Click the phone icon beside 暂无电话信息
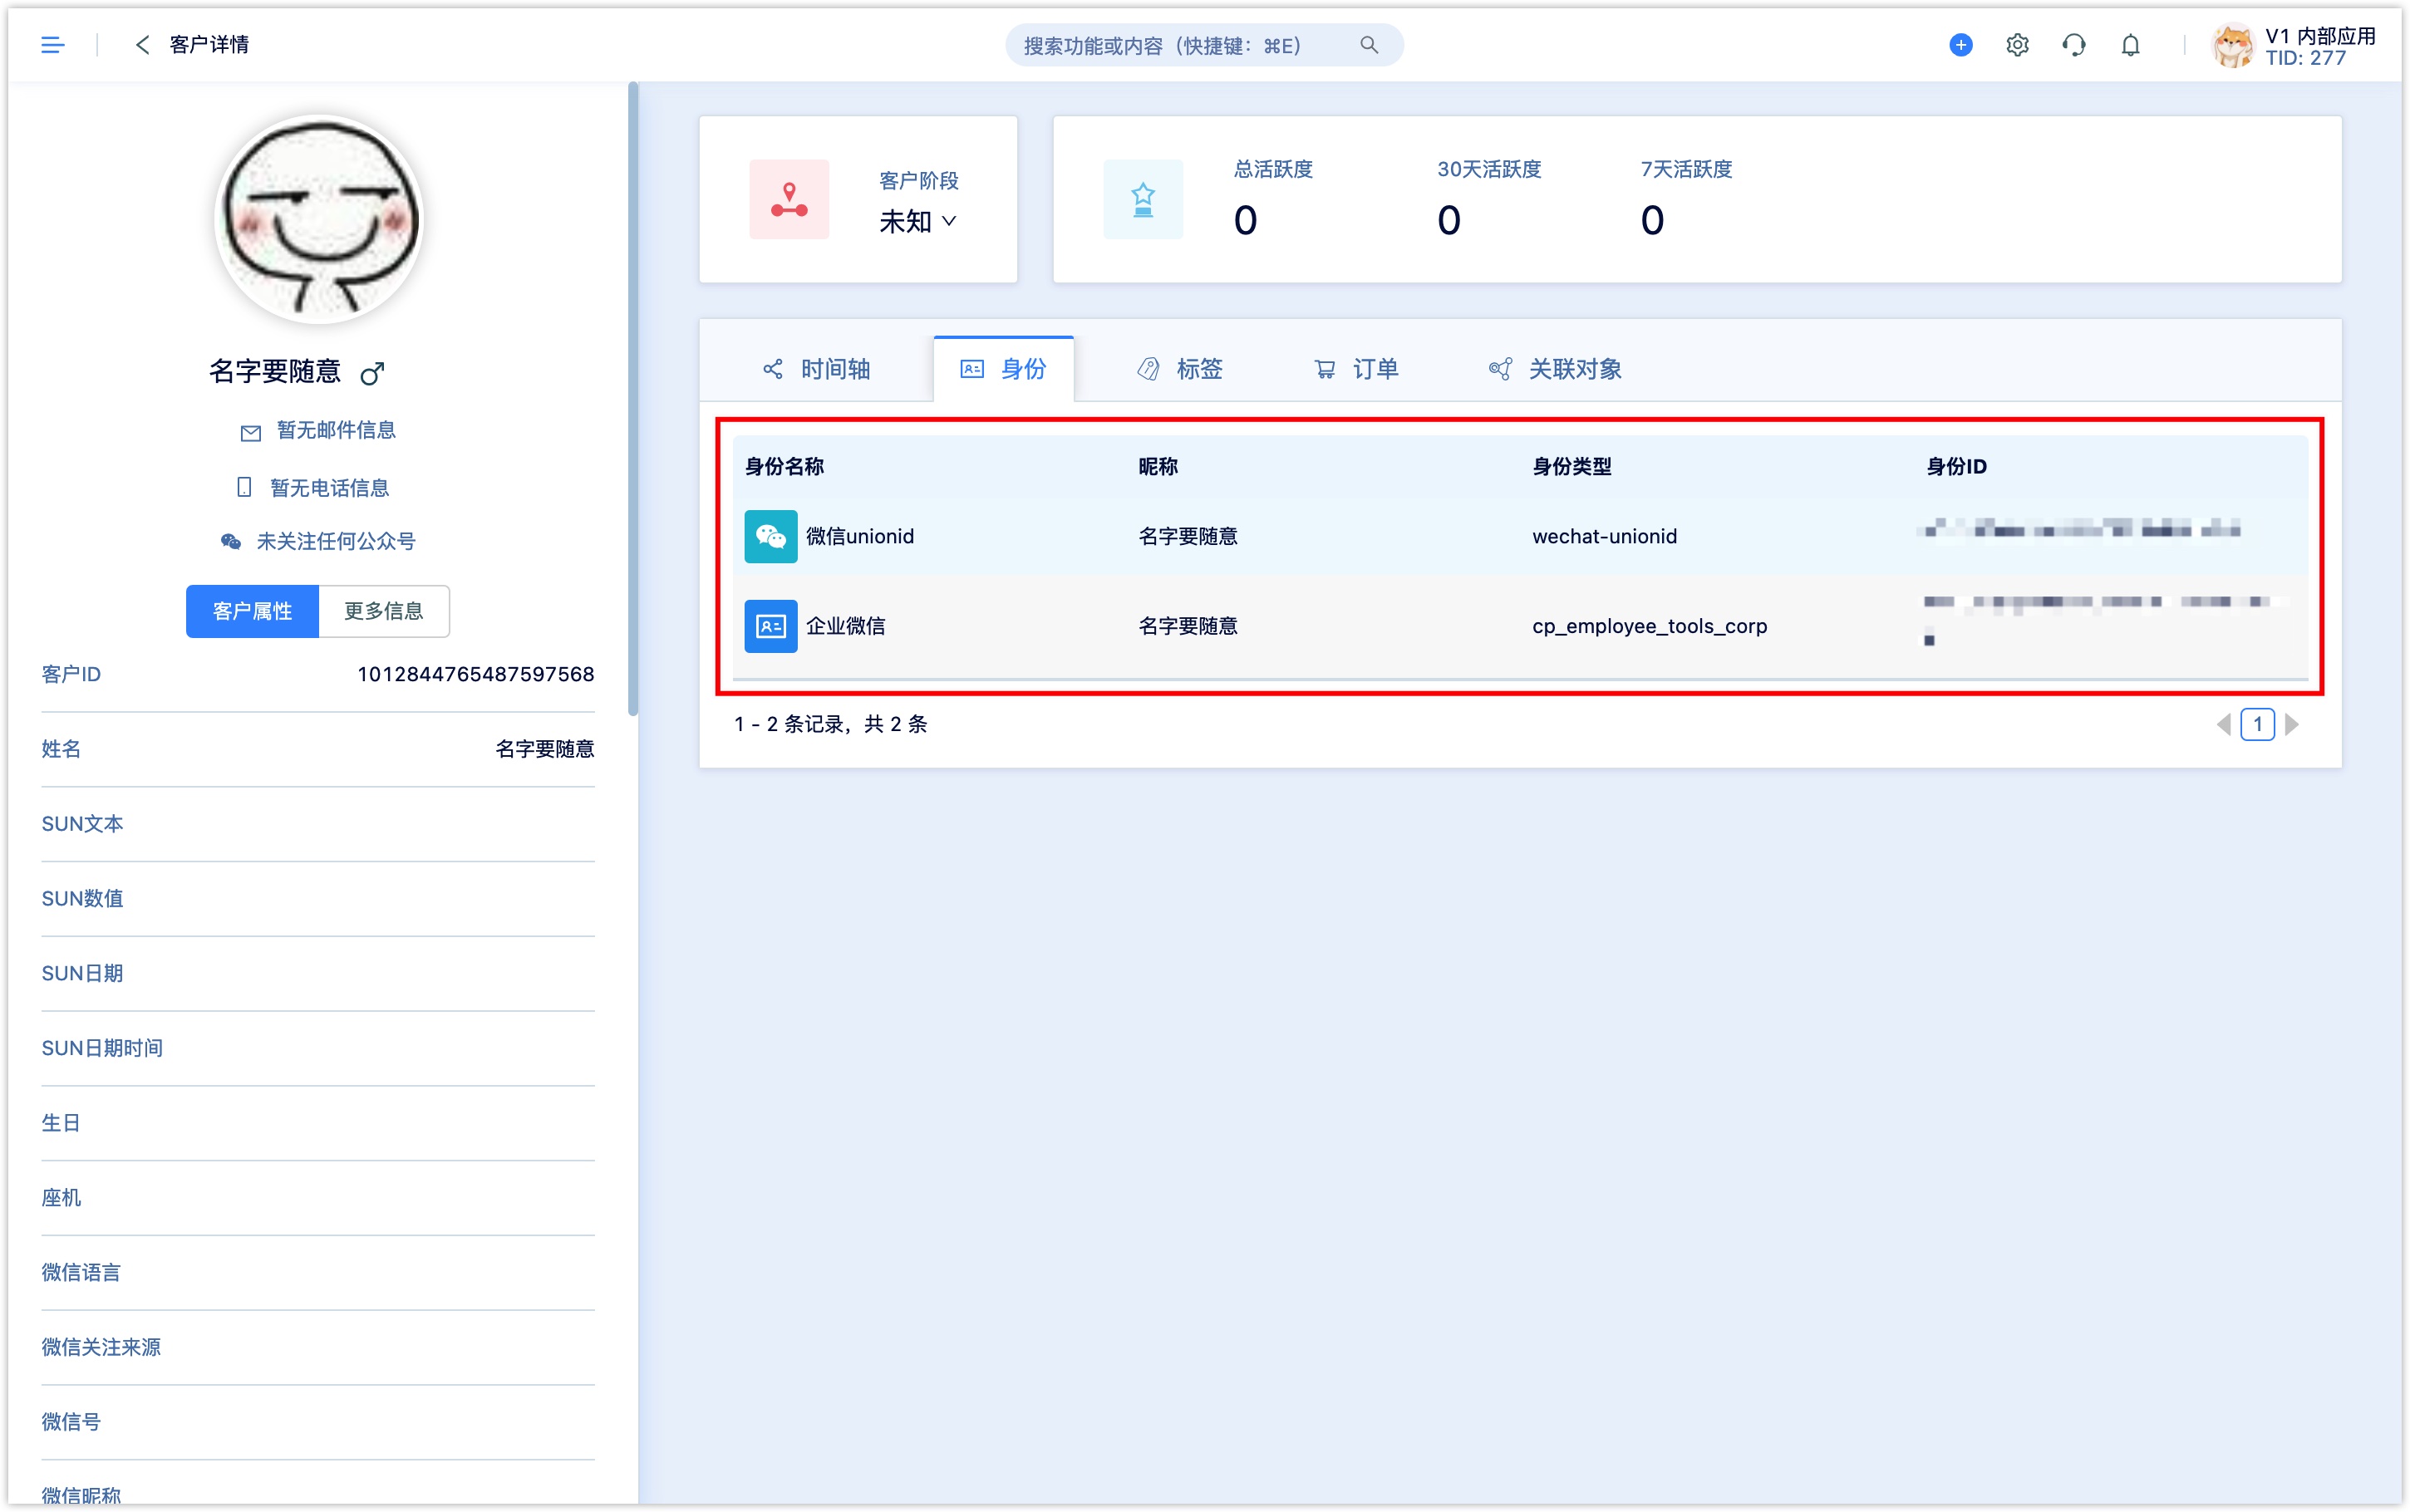Image resolution: width=2410 pixels, height=1512 pixels. tap(244, 487)
